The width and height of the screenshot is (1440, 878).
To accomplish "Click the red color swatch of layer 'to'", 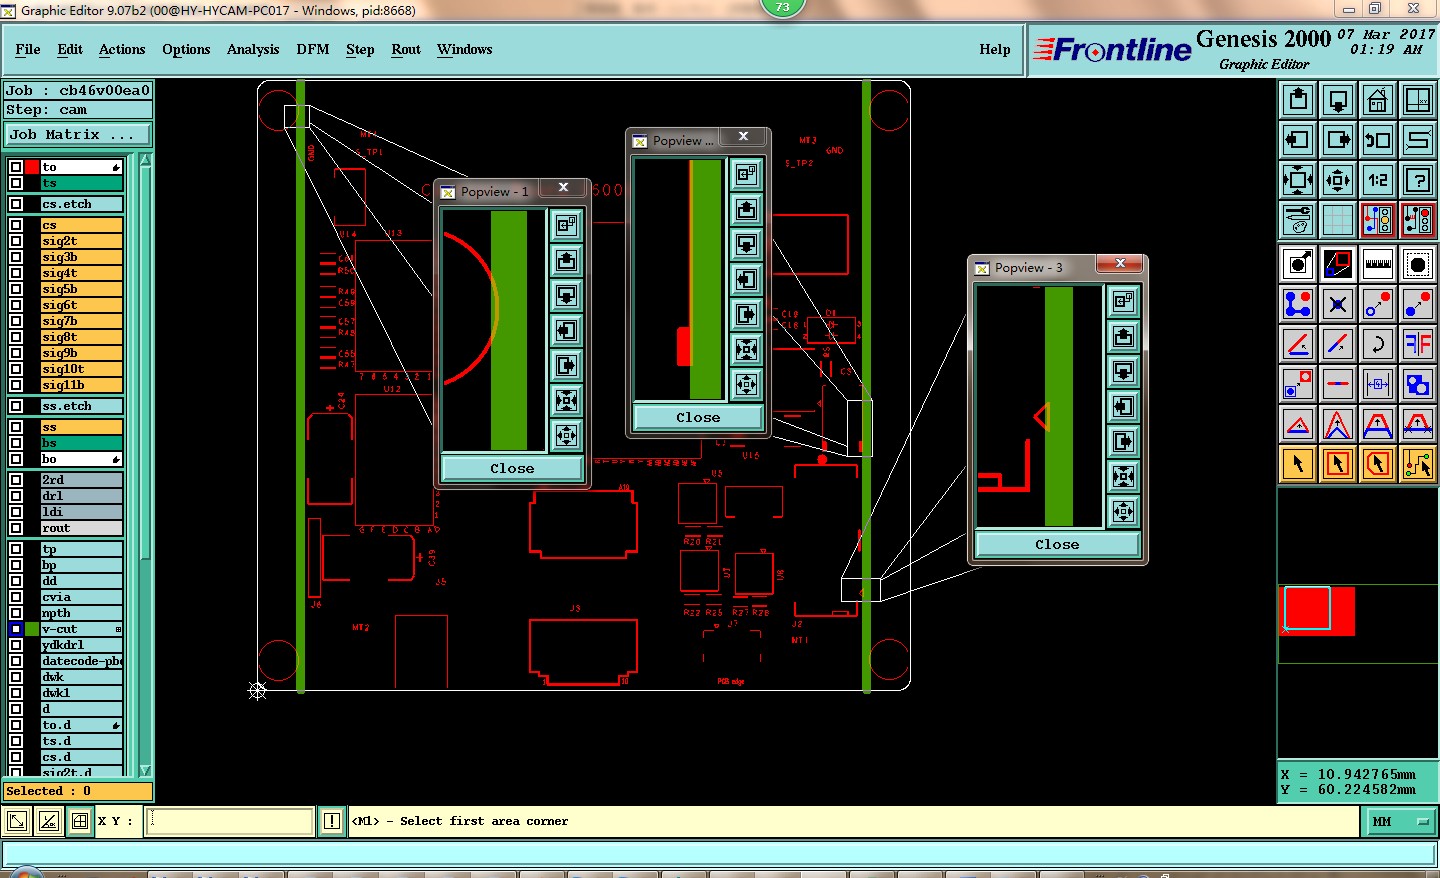I will [32, 167].
